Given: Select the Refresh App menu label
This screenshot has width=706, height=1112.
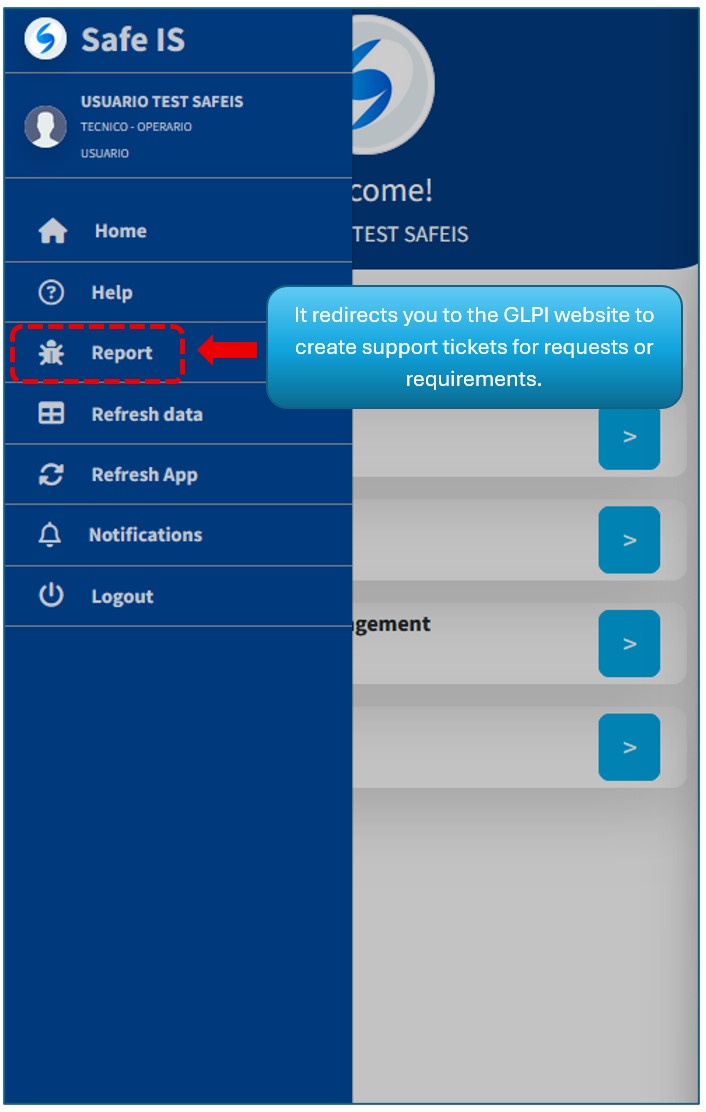Looking at the screenshot, I should click(145, 475).
